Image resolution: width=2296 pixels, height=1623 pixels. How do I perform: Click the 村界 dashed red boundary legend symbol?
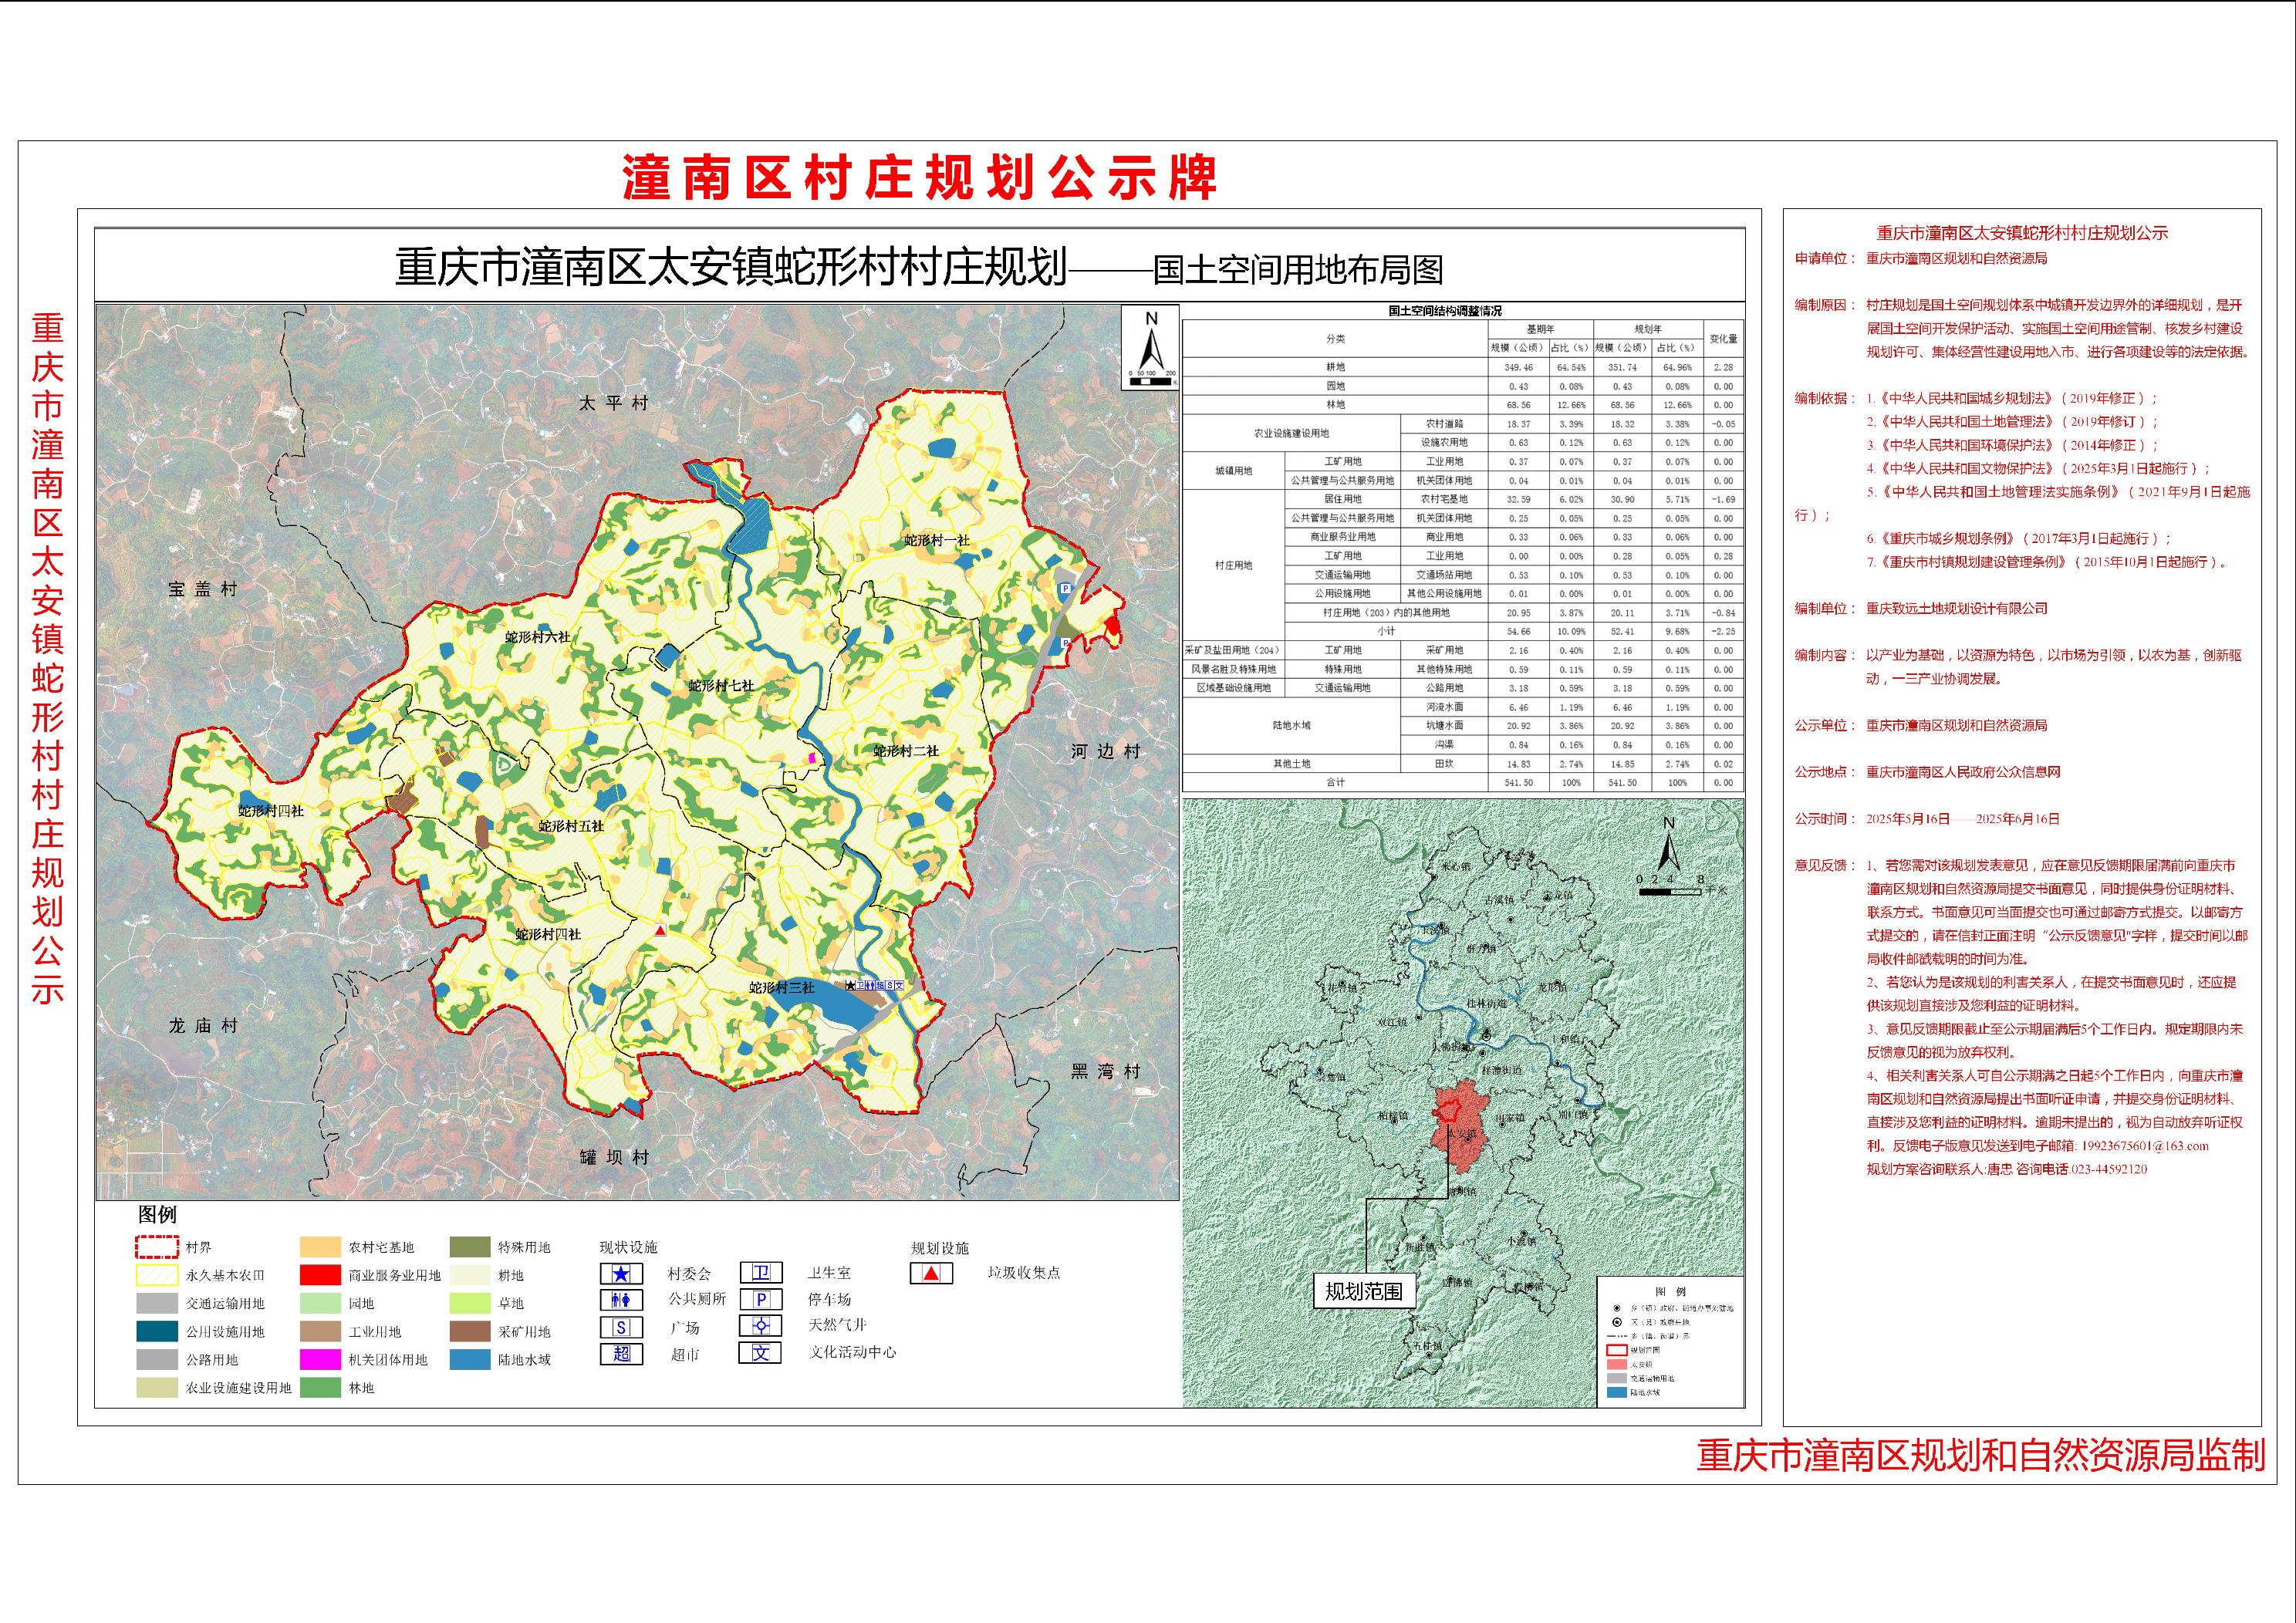157,1247
